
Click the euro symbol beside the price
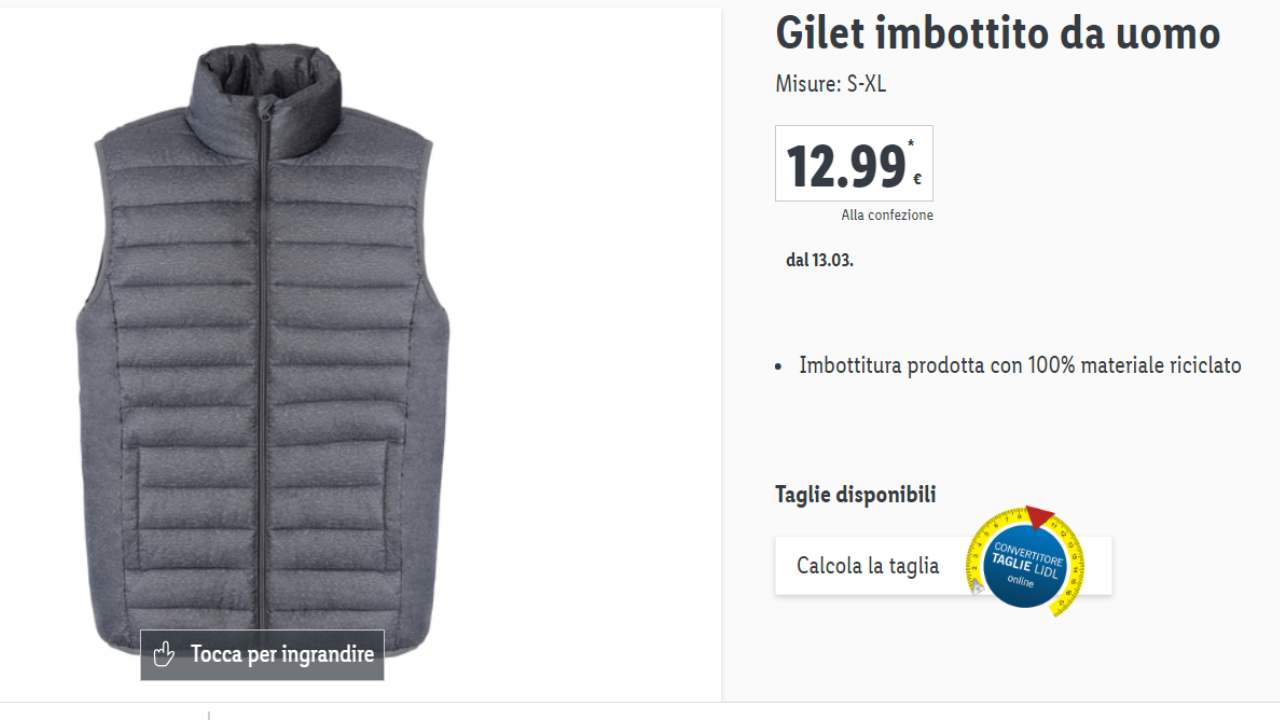click(x=917, y=180)
